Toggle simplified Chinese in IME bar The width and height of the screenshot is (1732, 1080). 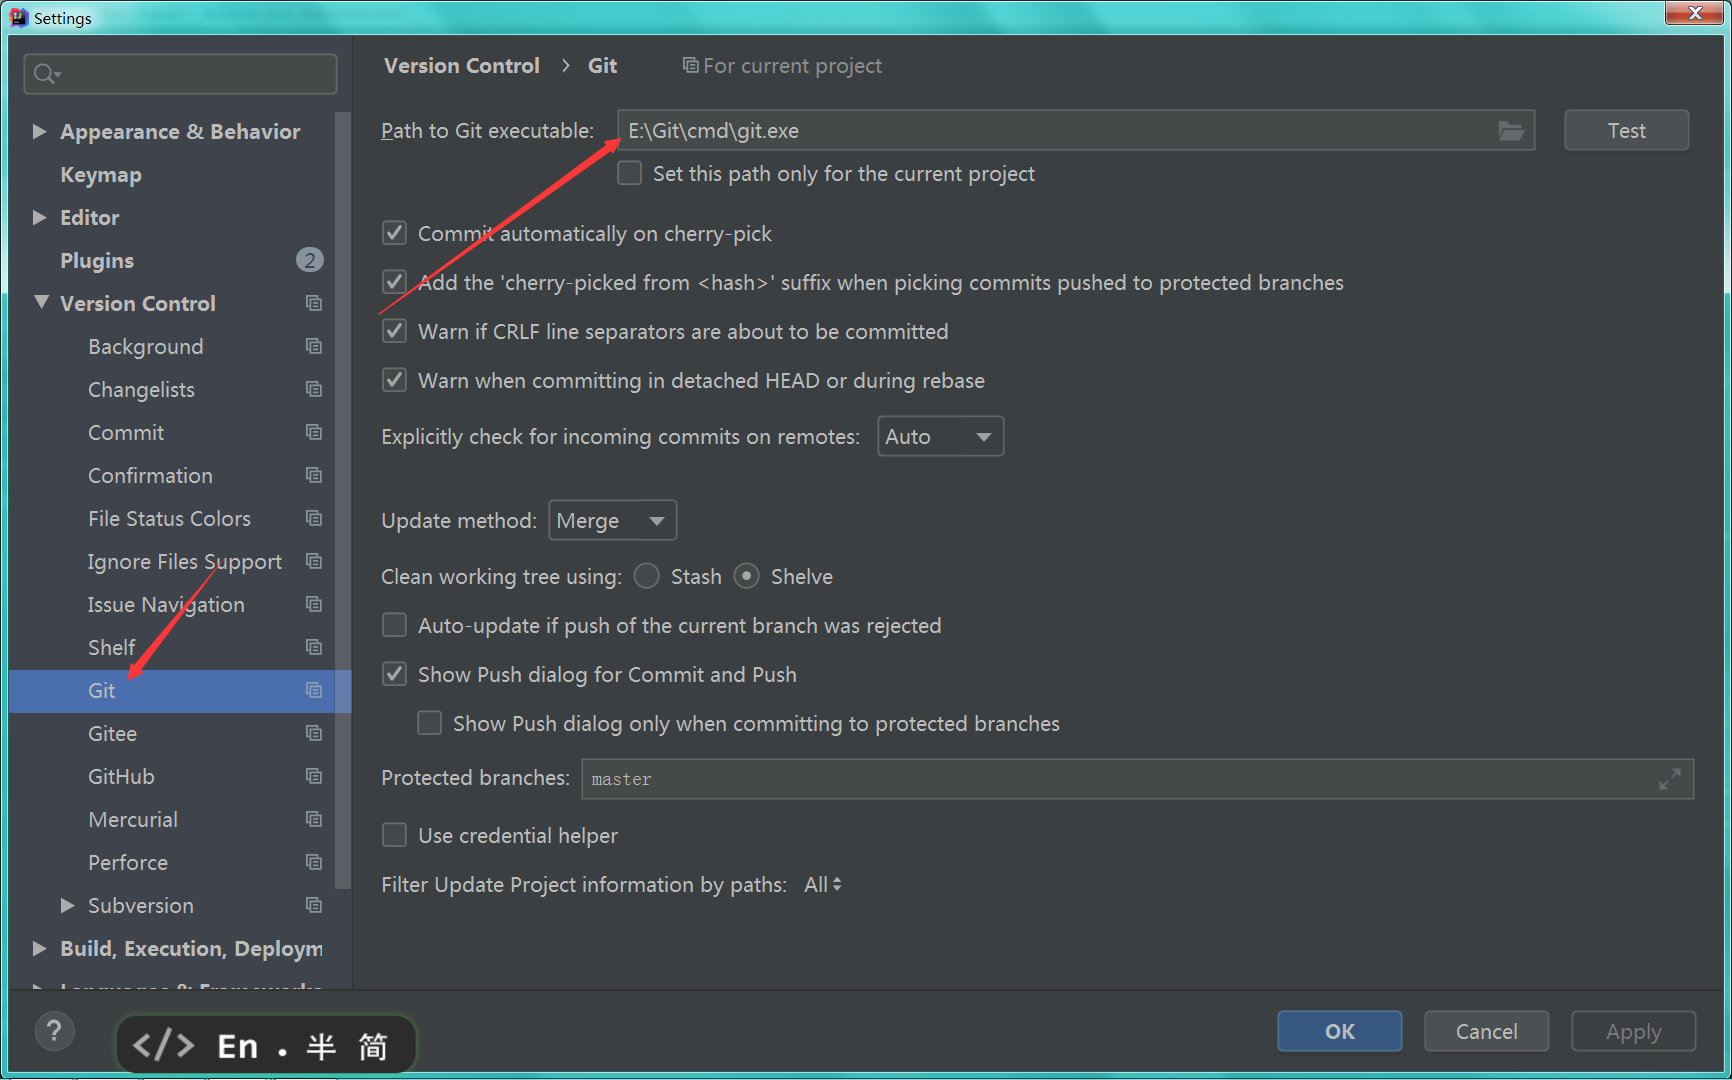tap(373, 1046)
